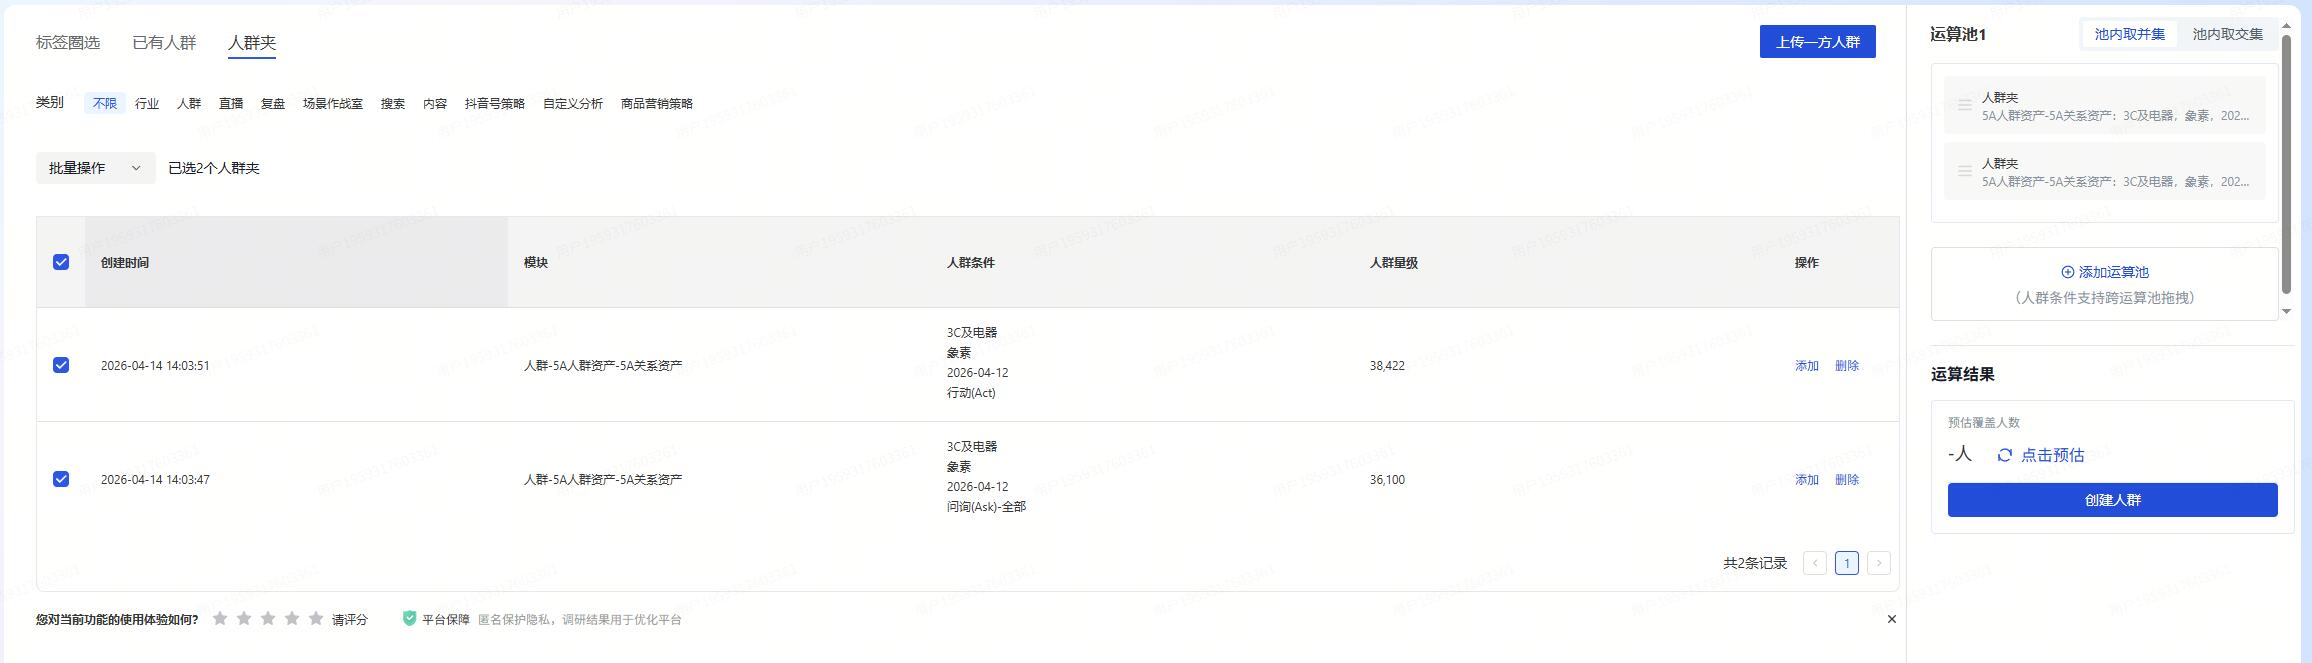The height and width of the screenshot is (663, 2312).
Task: Go to the next page of records
Action: point(1879,563)
